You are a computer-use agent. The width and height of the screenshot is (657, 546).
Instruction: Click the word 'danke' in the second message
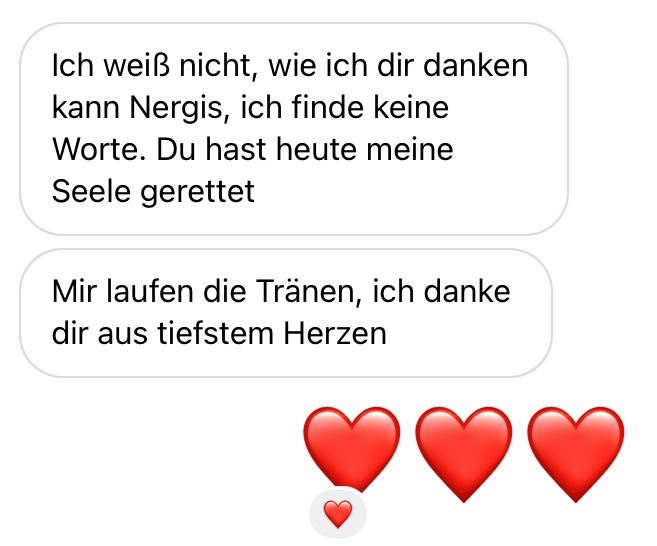tap(467, 292)
